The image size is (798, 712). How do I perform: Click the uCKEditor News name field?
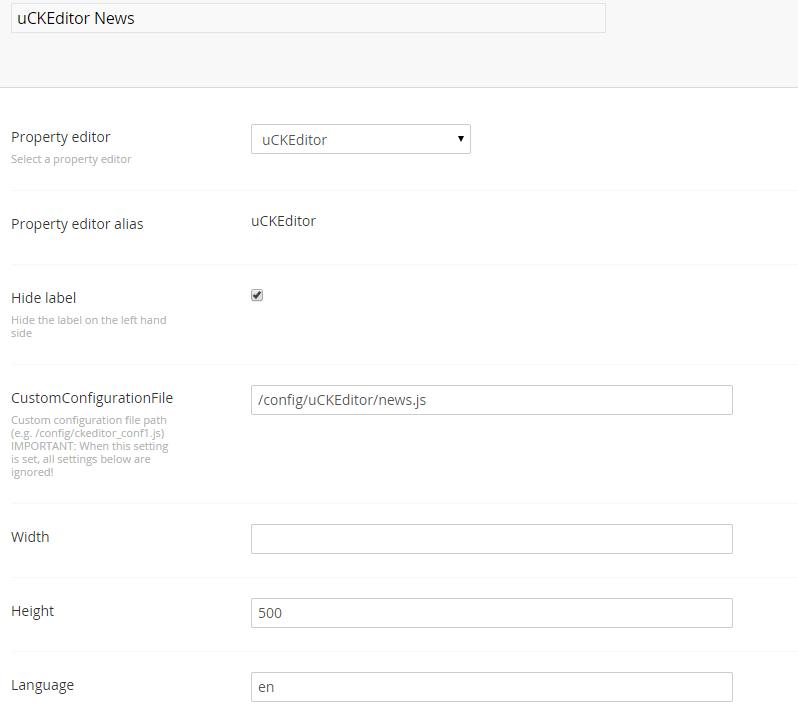(x=308, y=18)
